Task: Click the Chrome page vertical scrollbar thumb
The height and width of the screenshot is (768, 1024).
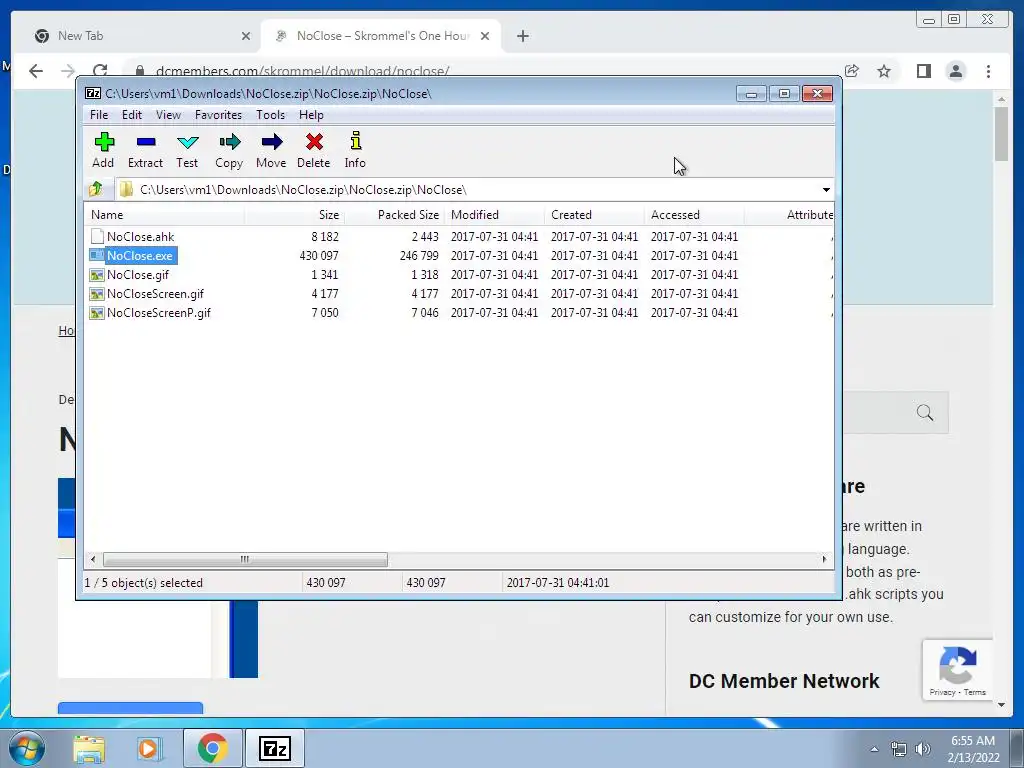Action: (x=1002, y=134)
